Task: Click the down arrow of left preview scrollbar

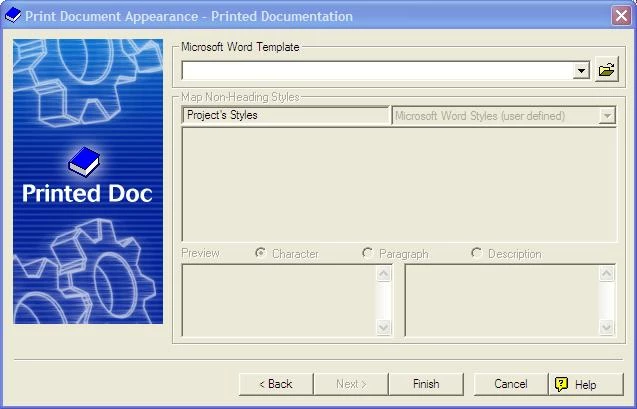Action: 384,327
